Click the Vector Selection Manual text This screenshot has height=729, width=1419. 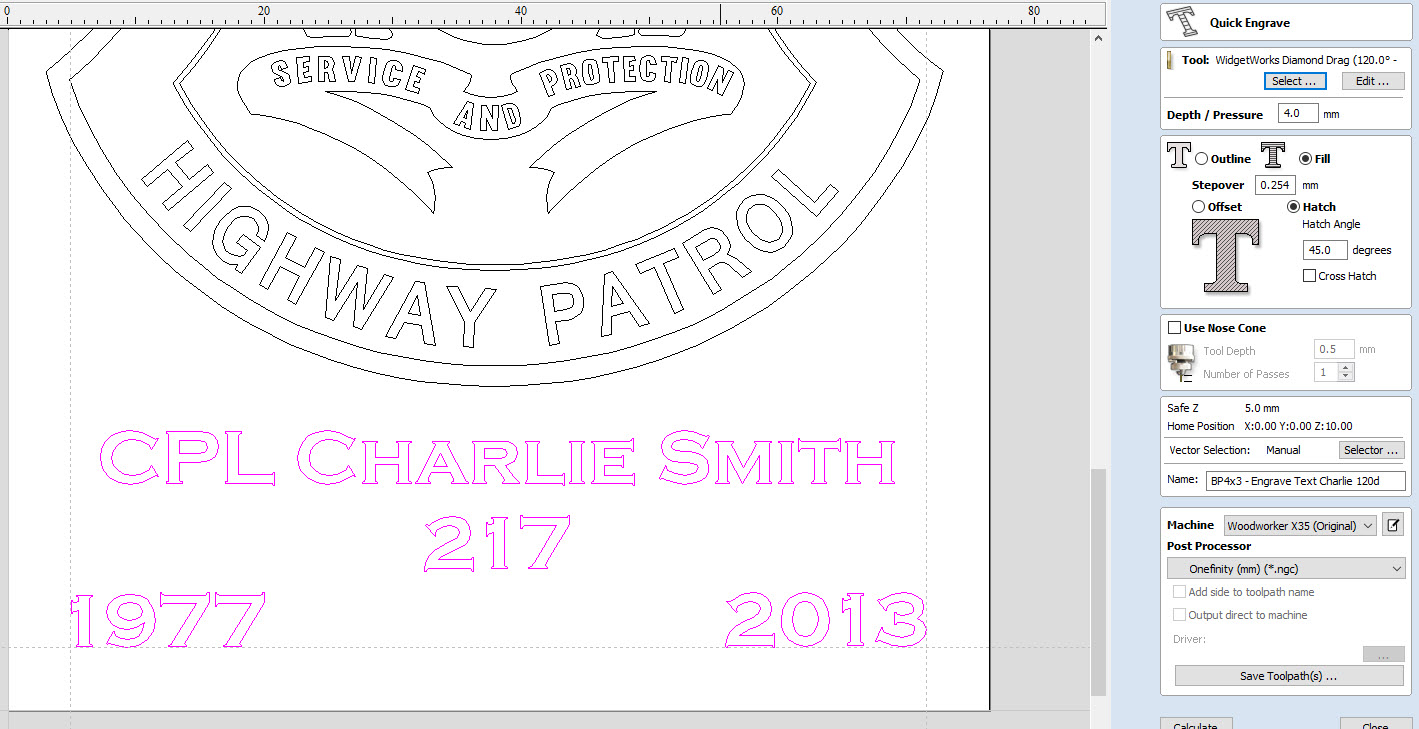click(1283, 450)
